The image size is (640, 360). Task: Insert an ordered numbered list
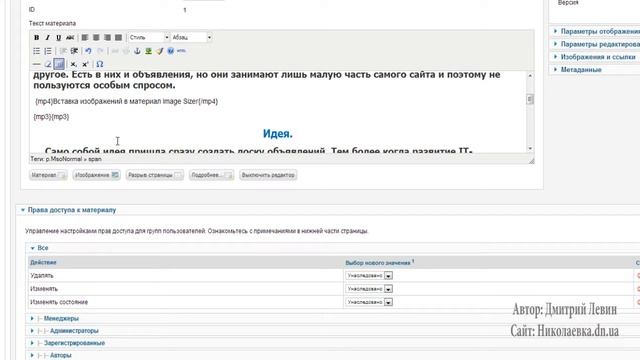pyautogui.click(x=48, y=51)
